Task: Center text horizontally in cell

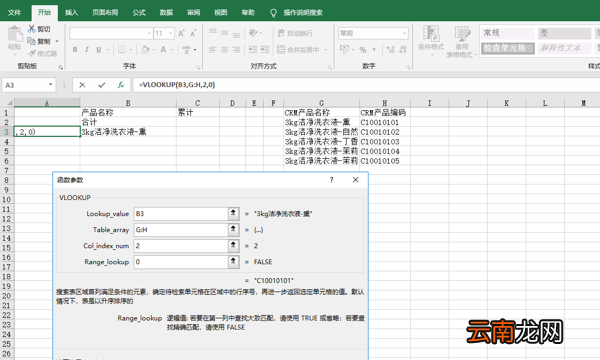Action: (x=225, y=50)
